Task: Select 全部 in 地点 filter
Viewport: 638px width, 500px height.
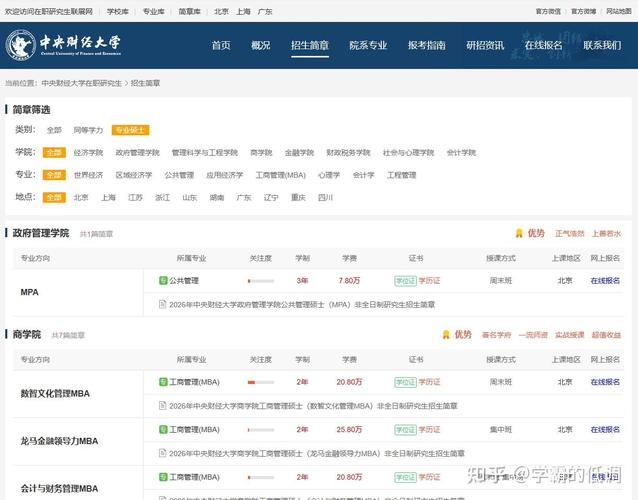Action: click(x=54, y=197)
